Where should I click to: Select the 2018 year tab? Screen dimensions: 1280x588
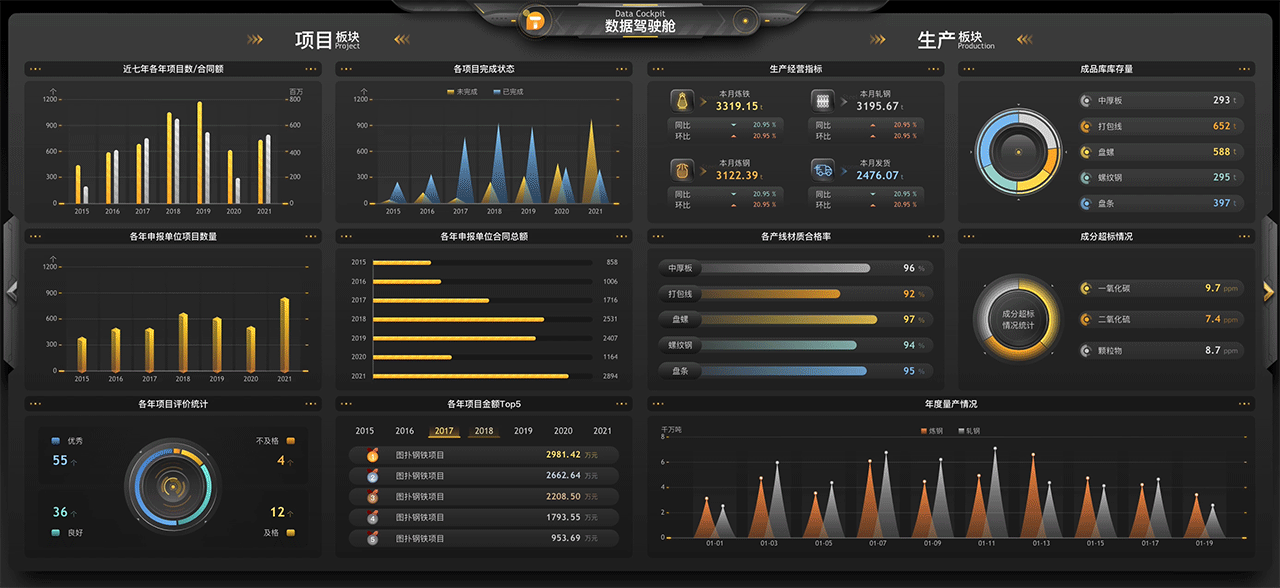pos(484,431)
